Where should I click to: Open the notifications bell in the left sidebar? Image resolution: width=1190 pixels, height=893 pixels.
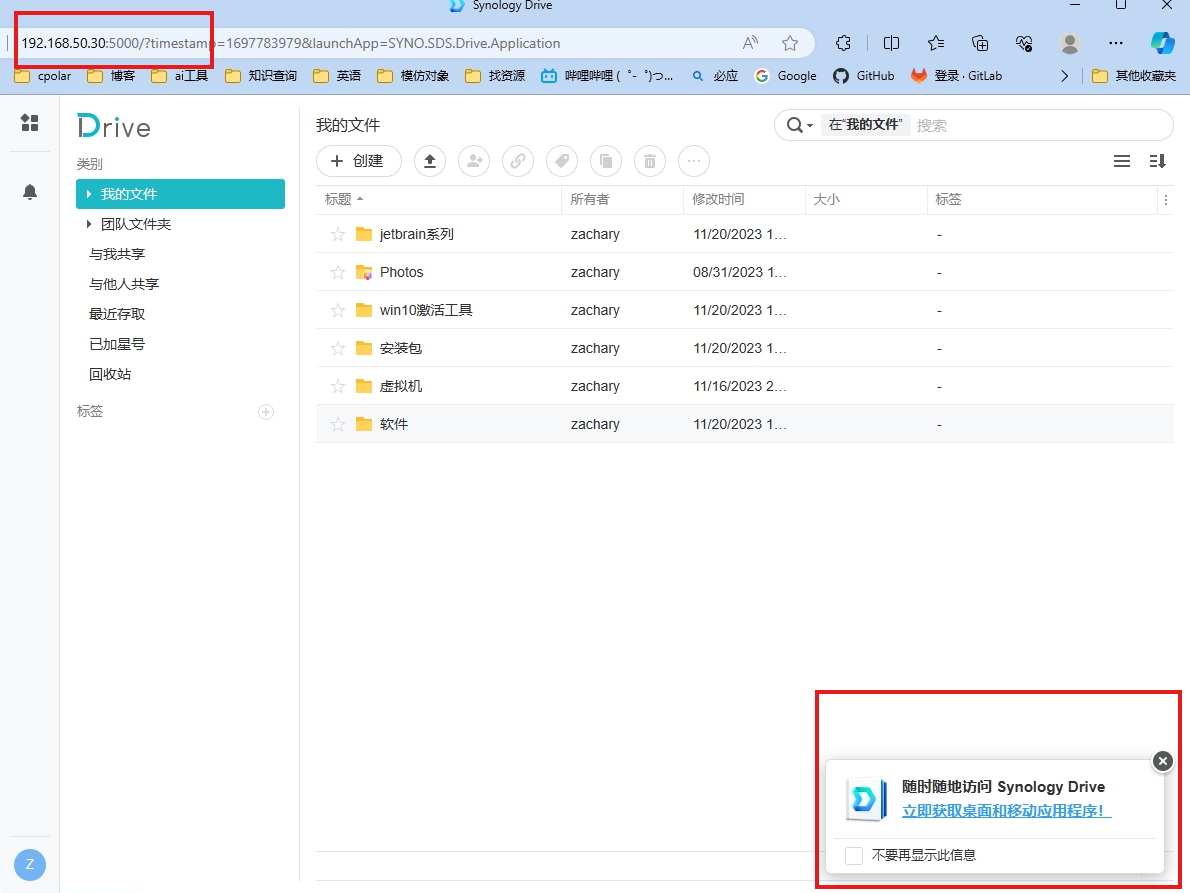(30, 192)
